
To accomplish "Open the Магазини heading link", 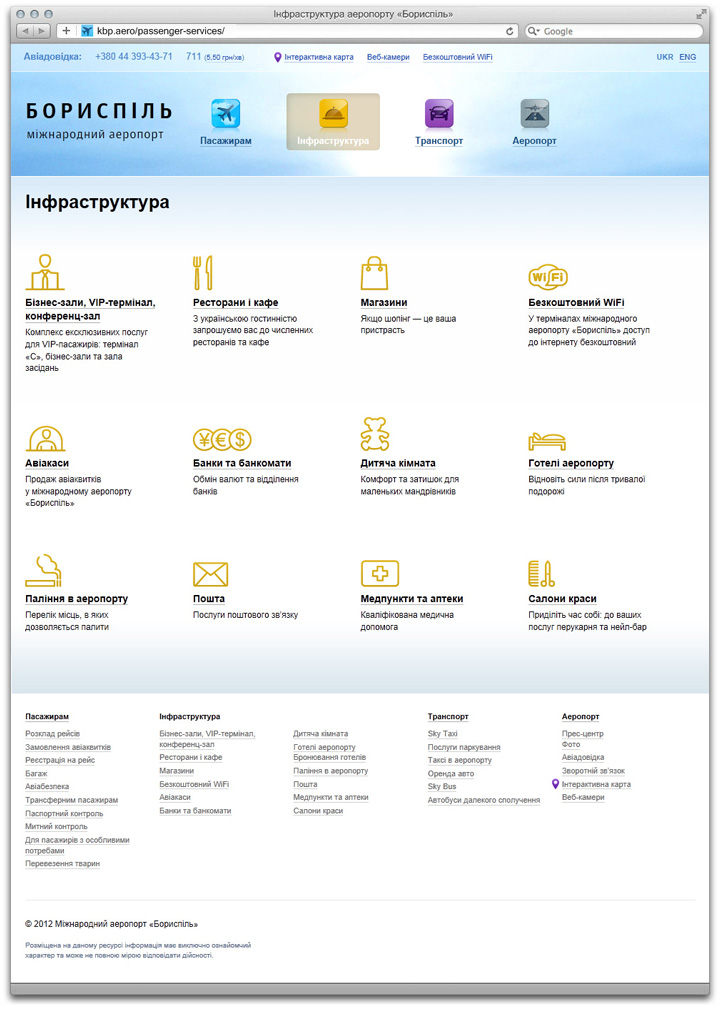I will (384, 303).
